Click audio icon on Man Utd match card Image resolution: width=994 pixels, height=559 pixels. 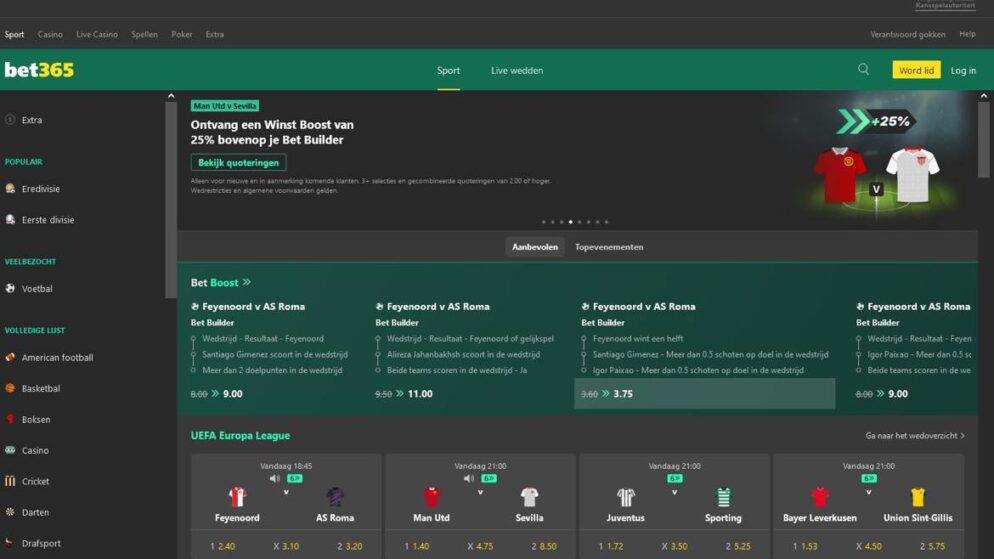468,479
